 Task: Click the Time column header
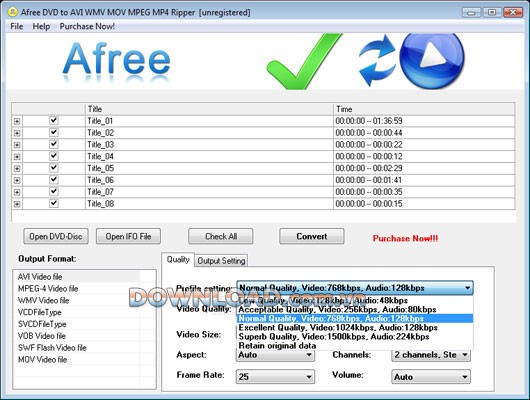pos(424,109)
